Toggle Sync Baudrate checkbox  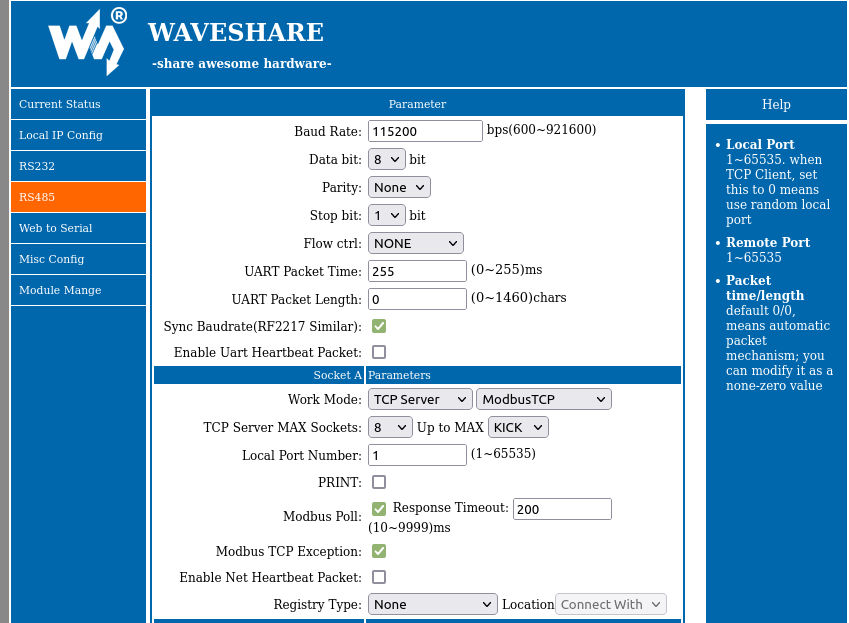pyautogui.click(x=379, y=326)
